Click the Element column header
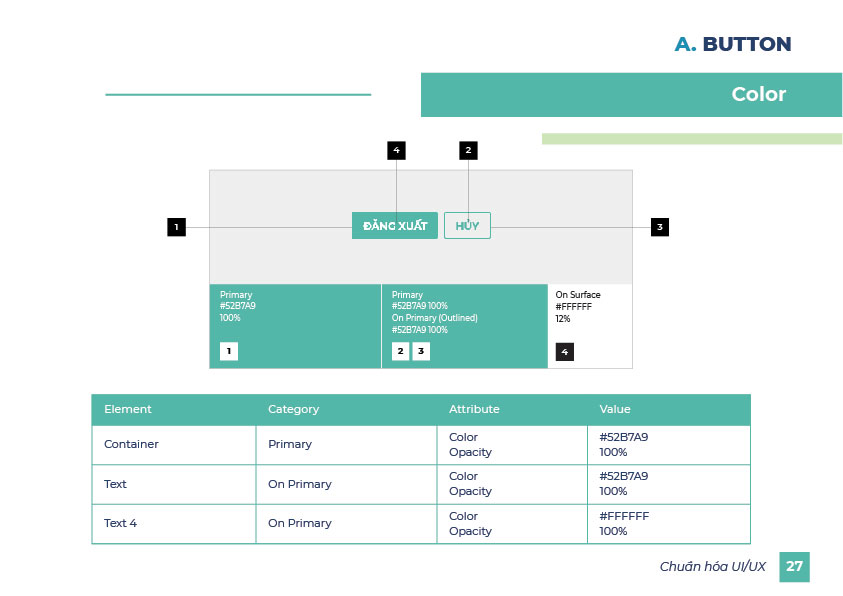Image resolution: width=843 pixels, height=596 pixels. click(128, 409)
